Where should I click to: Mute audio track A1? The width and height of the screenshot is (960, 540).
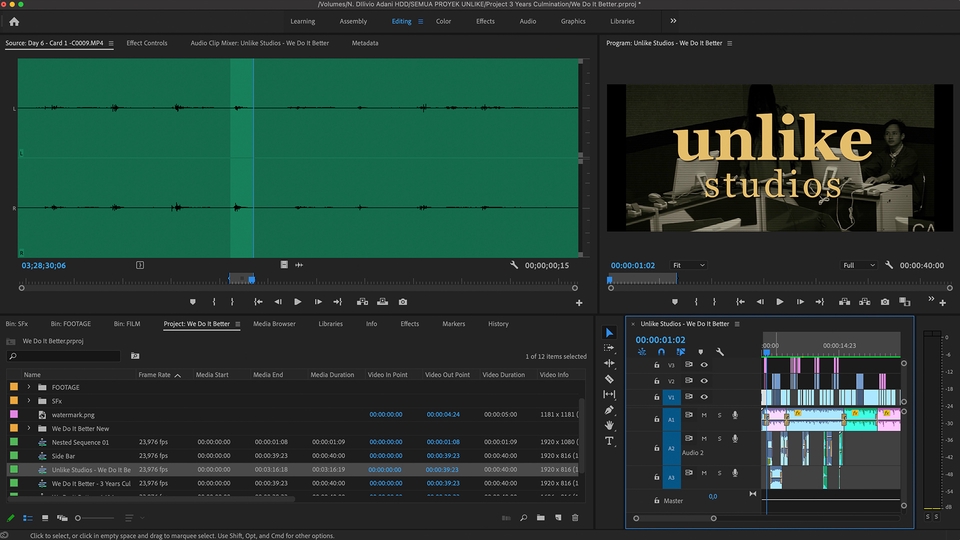tap(704, 415)
